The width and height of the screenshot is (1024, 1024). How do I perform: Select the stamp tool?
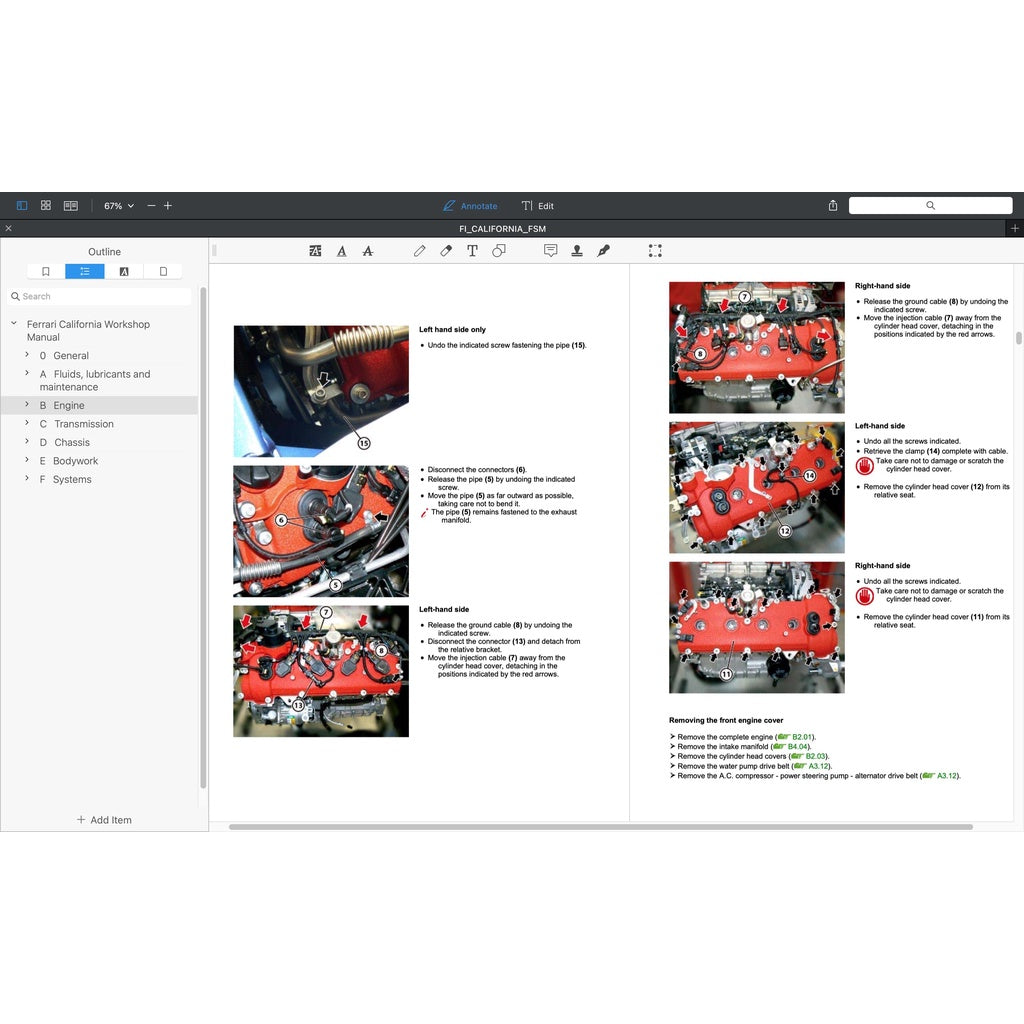click(x=577, y=251)
